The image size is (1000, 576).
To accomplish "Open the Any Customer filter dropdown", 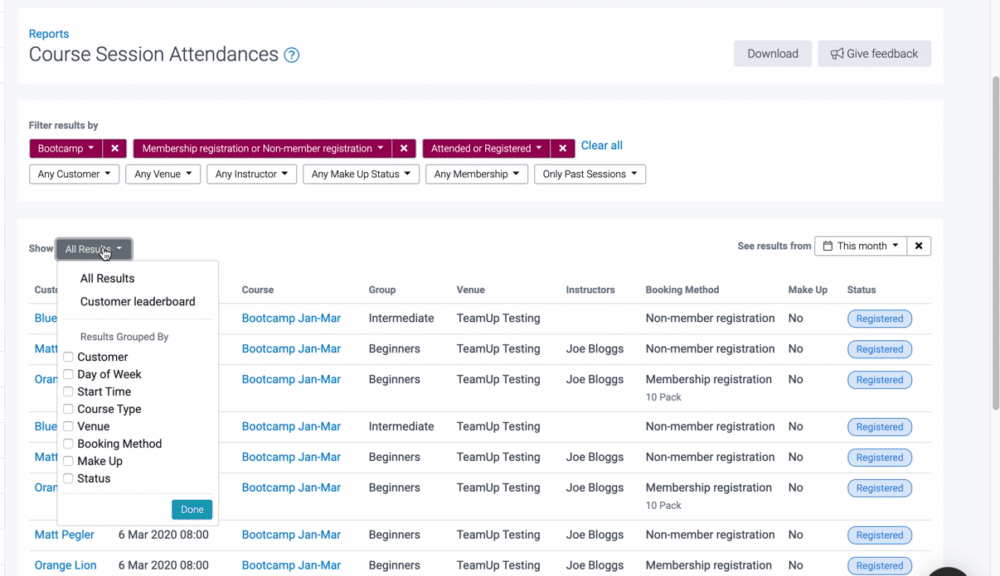I will click(74, 174).
